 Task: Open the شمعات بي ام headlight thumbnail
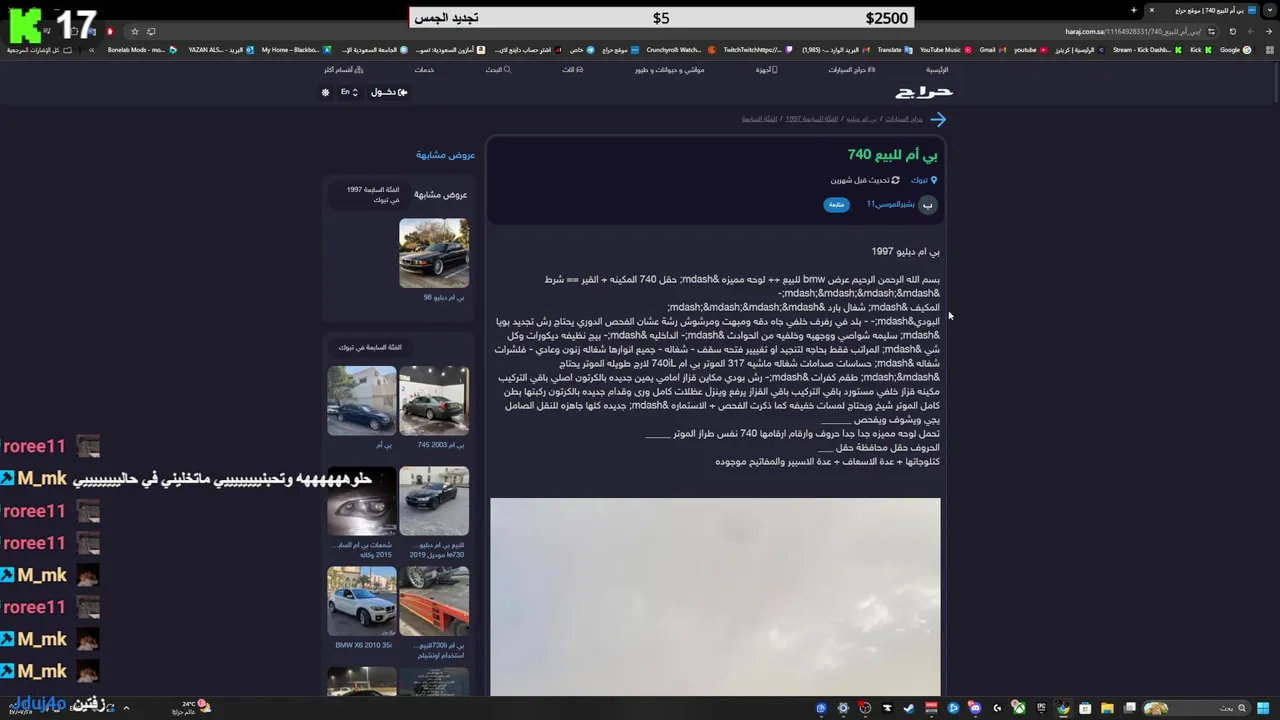[362, 501]
